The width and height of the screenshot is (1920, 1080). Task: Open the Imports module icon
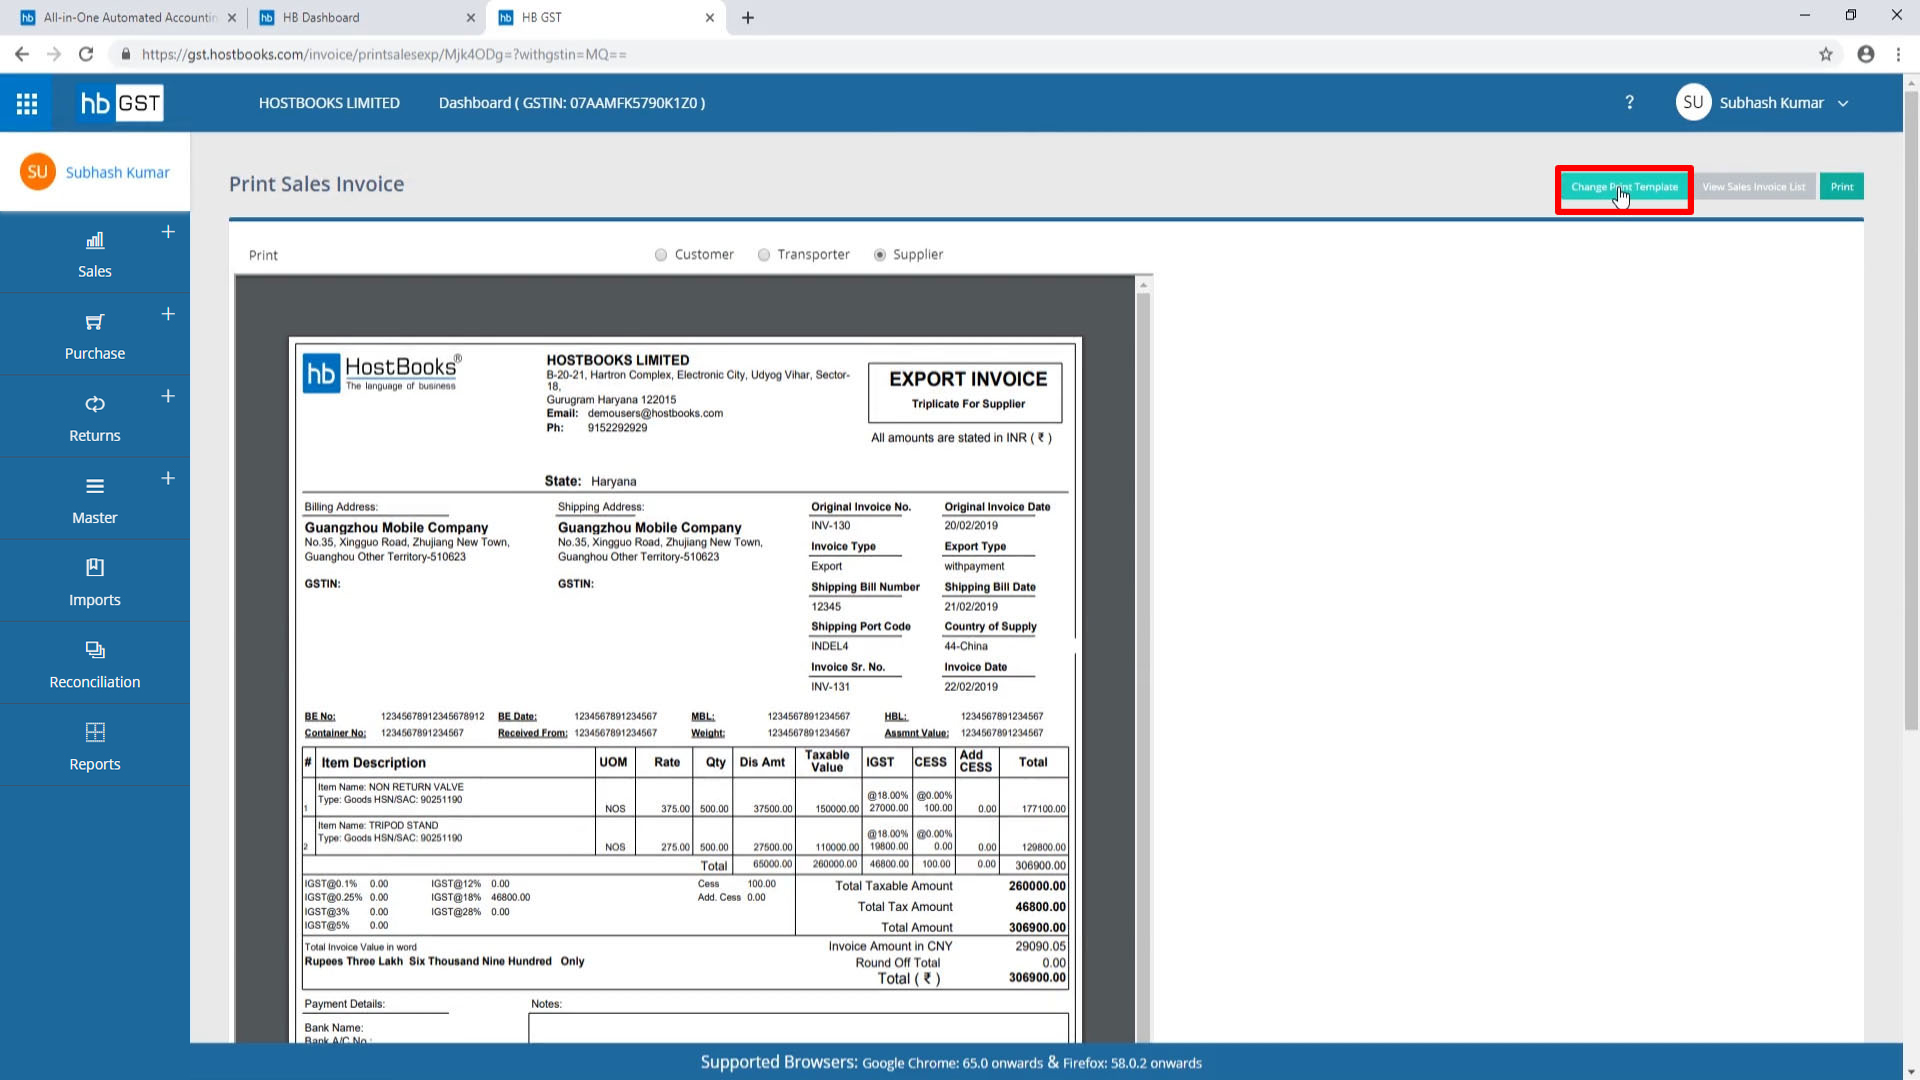95,568
